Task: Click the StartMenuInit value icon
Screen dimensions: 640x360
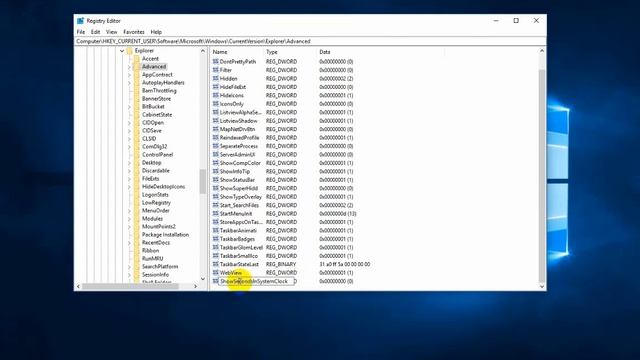Action: pyautogui.click(x=216, y=213)
